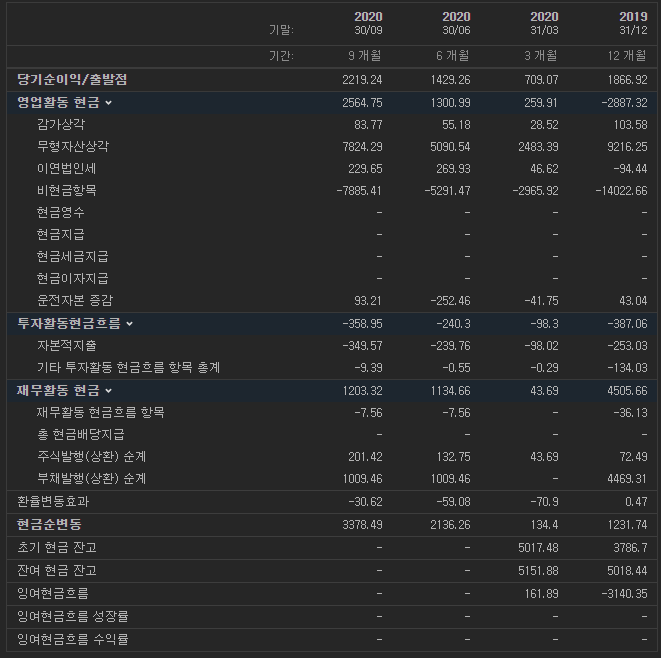Click depreciation value 103.58
The height and width of the screenshot is (658, 661).
coord(630,124)
